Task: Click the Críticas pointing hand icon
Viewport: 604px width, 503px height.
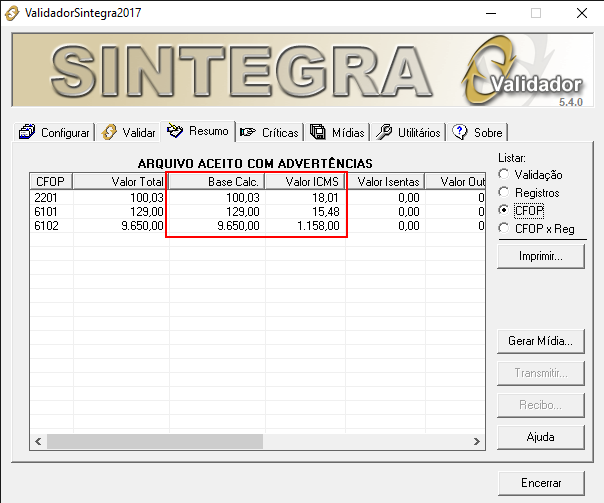Action: tap(247, 132)
